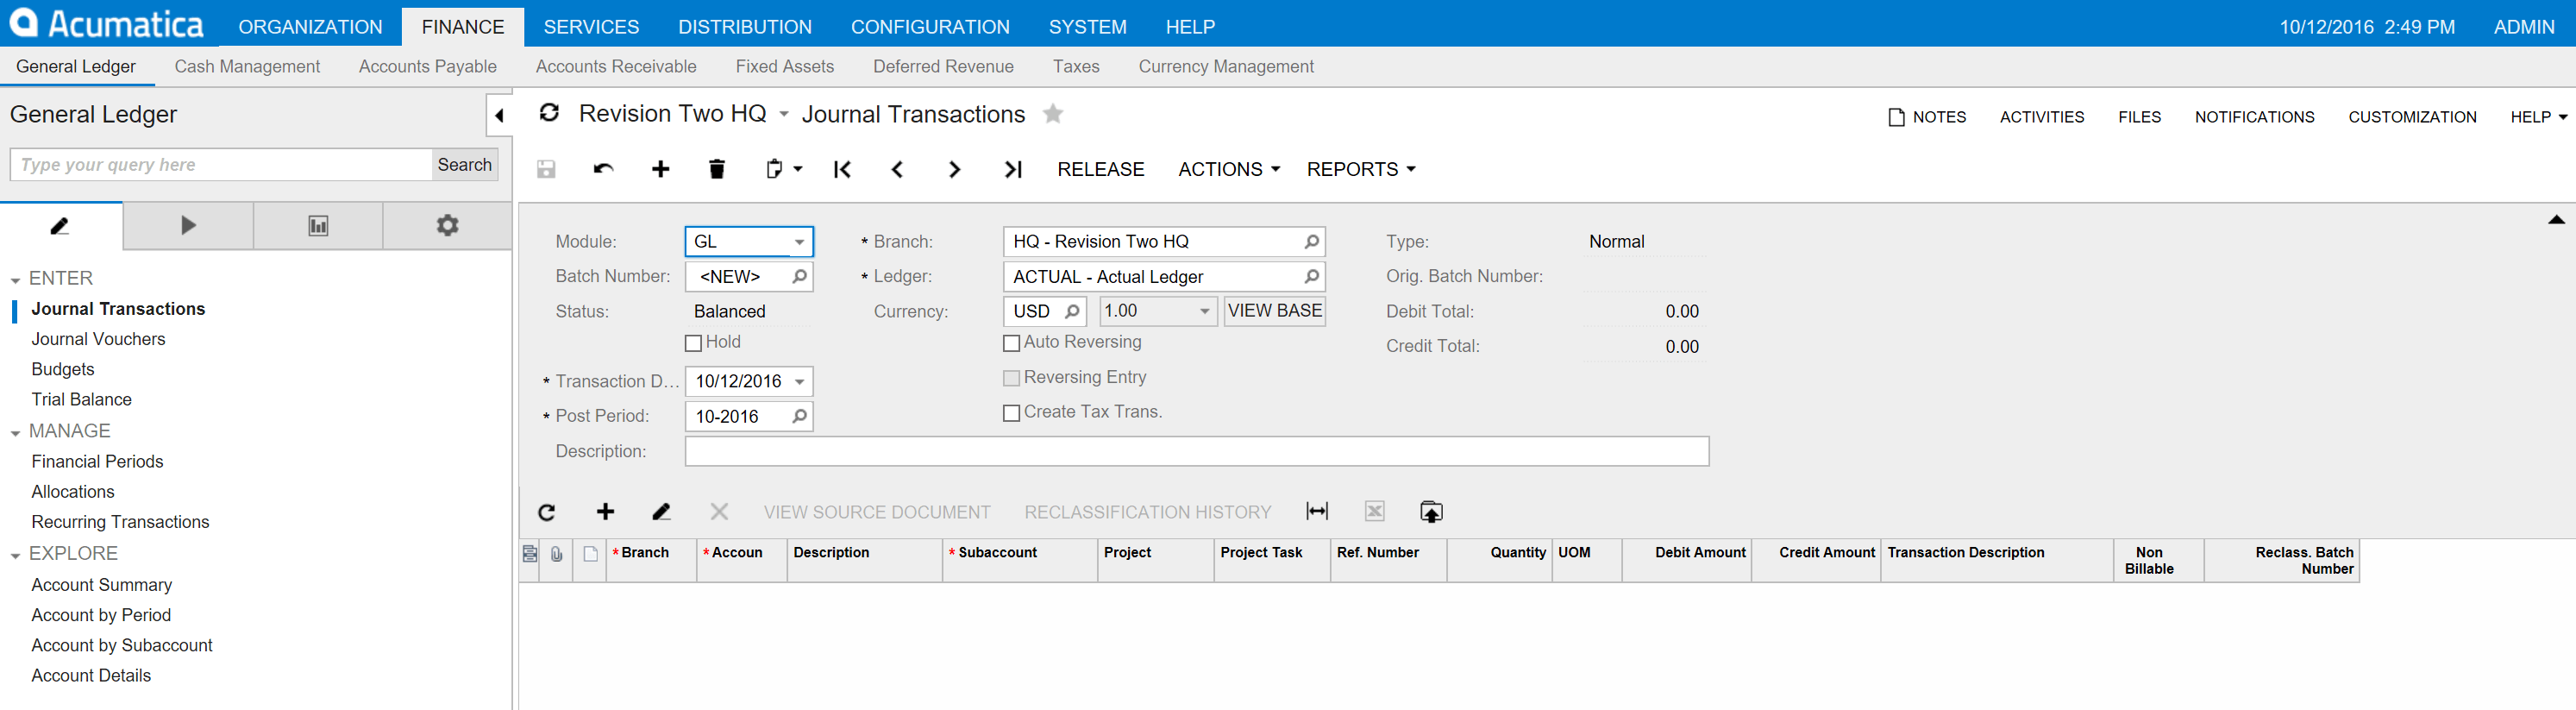Image resolution: width=2576 pixels, height=710 pixels.
Task: Open the Revision Two HQ branch dropdown arrow
Action: pos(784,115)
